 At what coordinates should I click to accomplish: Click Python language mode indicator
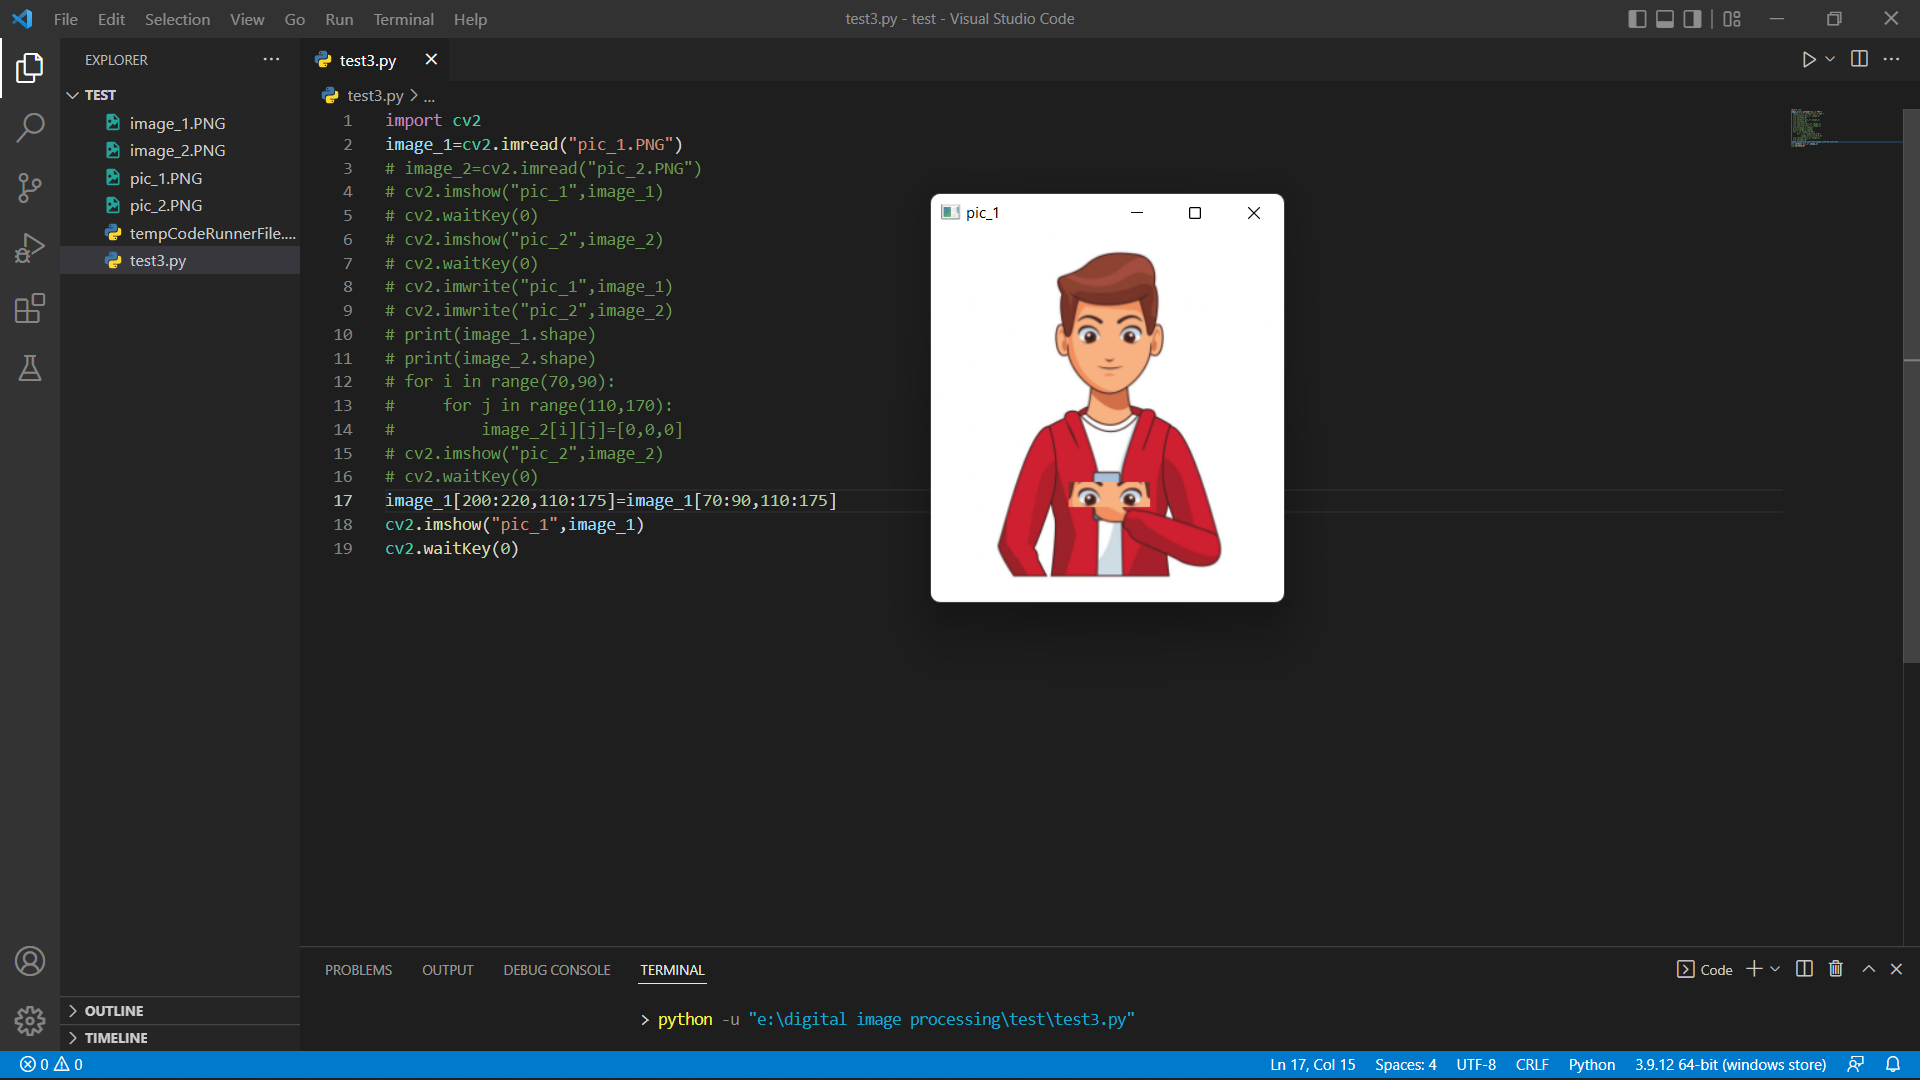1591,1065
